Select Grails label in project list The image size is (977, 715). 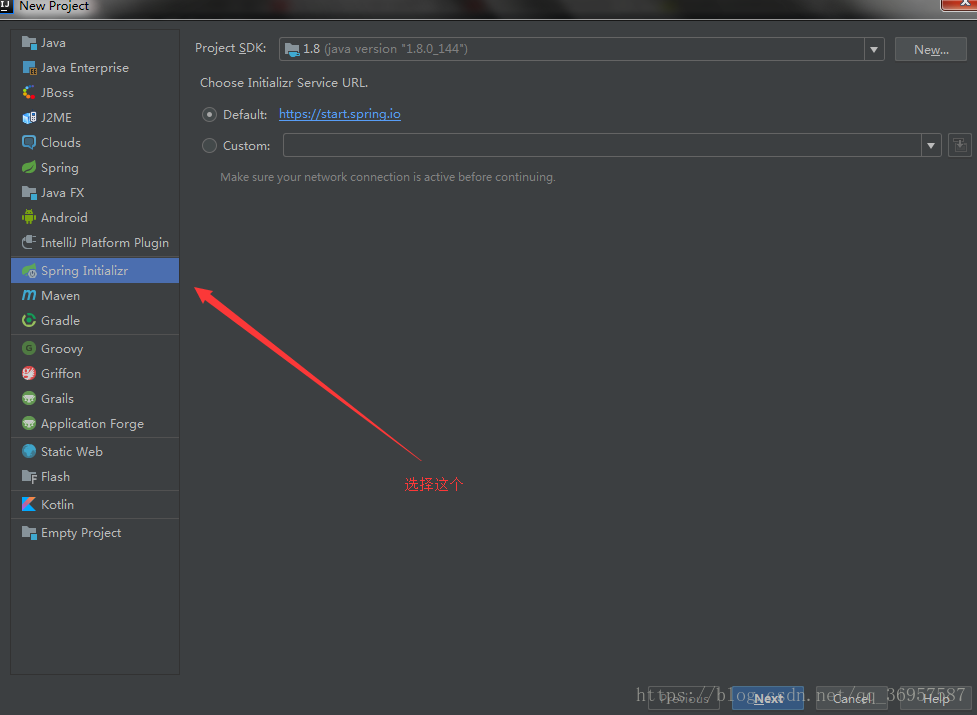[x=57, y=399]
